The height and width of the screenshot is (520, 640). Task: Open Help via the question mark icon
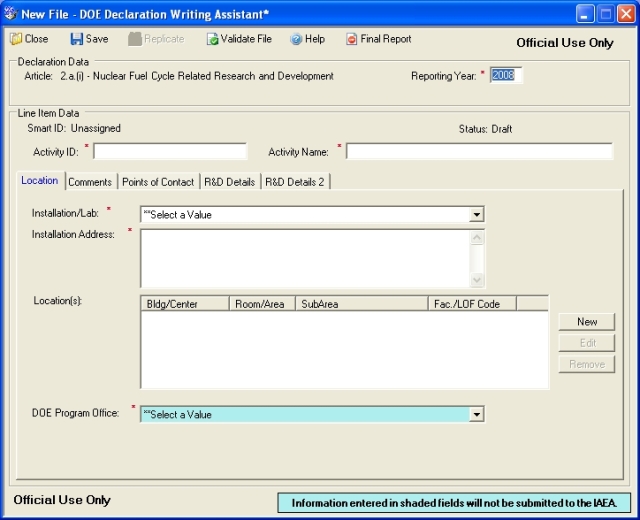[x=296, y=39]
